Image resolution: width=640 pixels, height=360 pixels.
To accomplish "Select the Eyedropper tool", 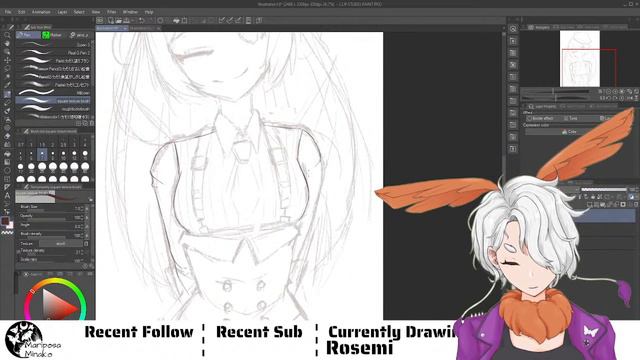I will tap(7, 85).
